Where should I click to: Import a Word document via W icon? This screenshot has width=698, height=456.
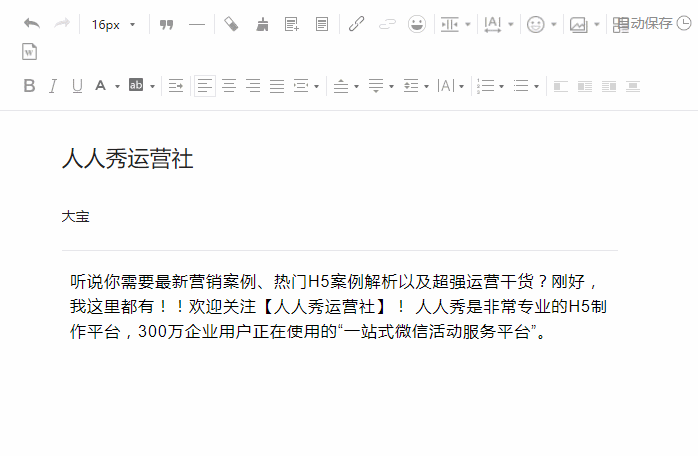click(x=29, y=52)
